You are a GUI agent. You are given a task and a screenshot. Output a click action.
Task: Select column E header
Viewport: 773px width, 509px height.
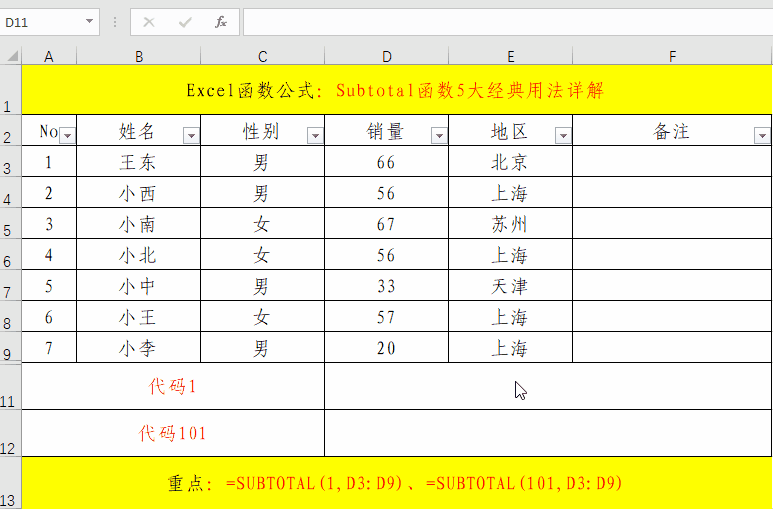pos(511,56)
